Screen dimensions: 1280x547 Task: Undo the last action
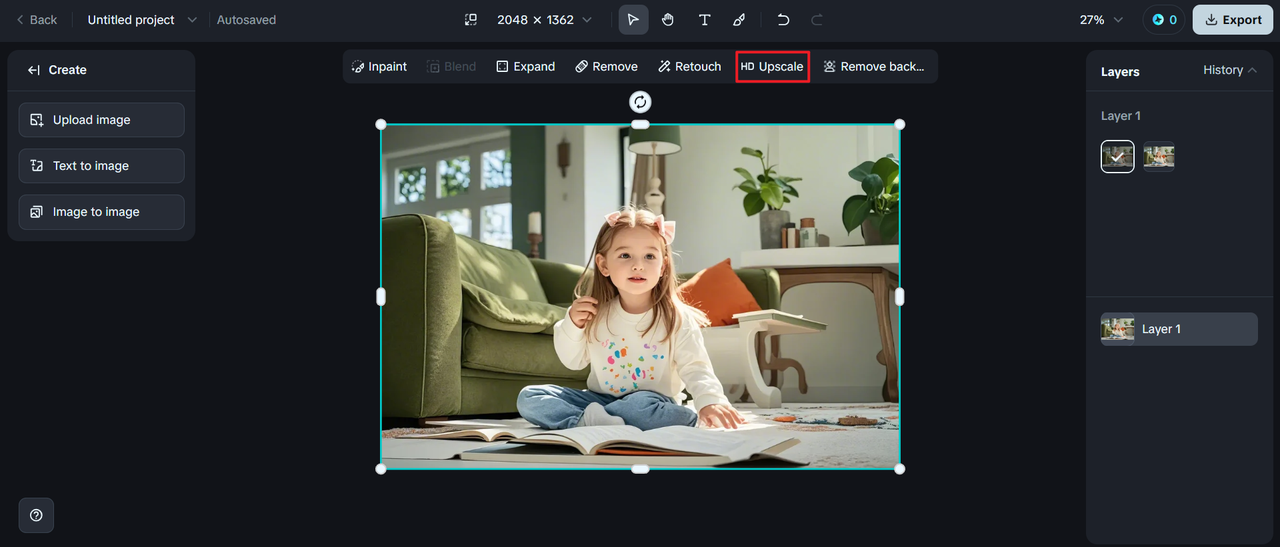pyautogui.click(x=783, y=20)
